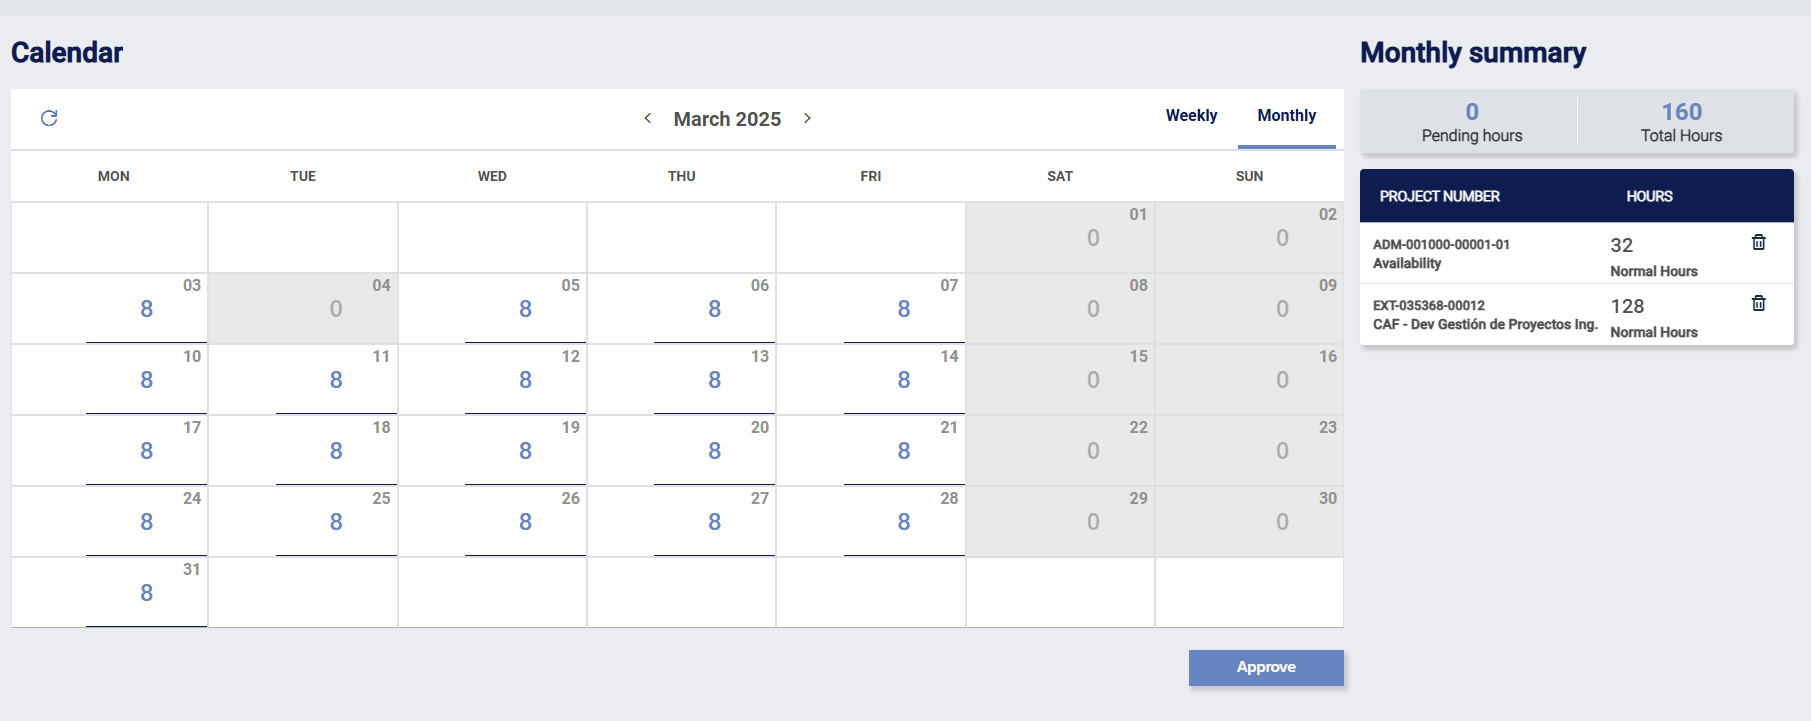Click the March 31 hours entry
The height and width of the screenshot is (721, 1811).
(146, 593)
